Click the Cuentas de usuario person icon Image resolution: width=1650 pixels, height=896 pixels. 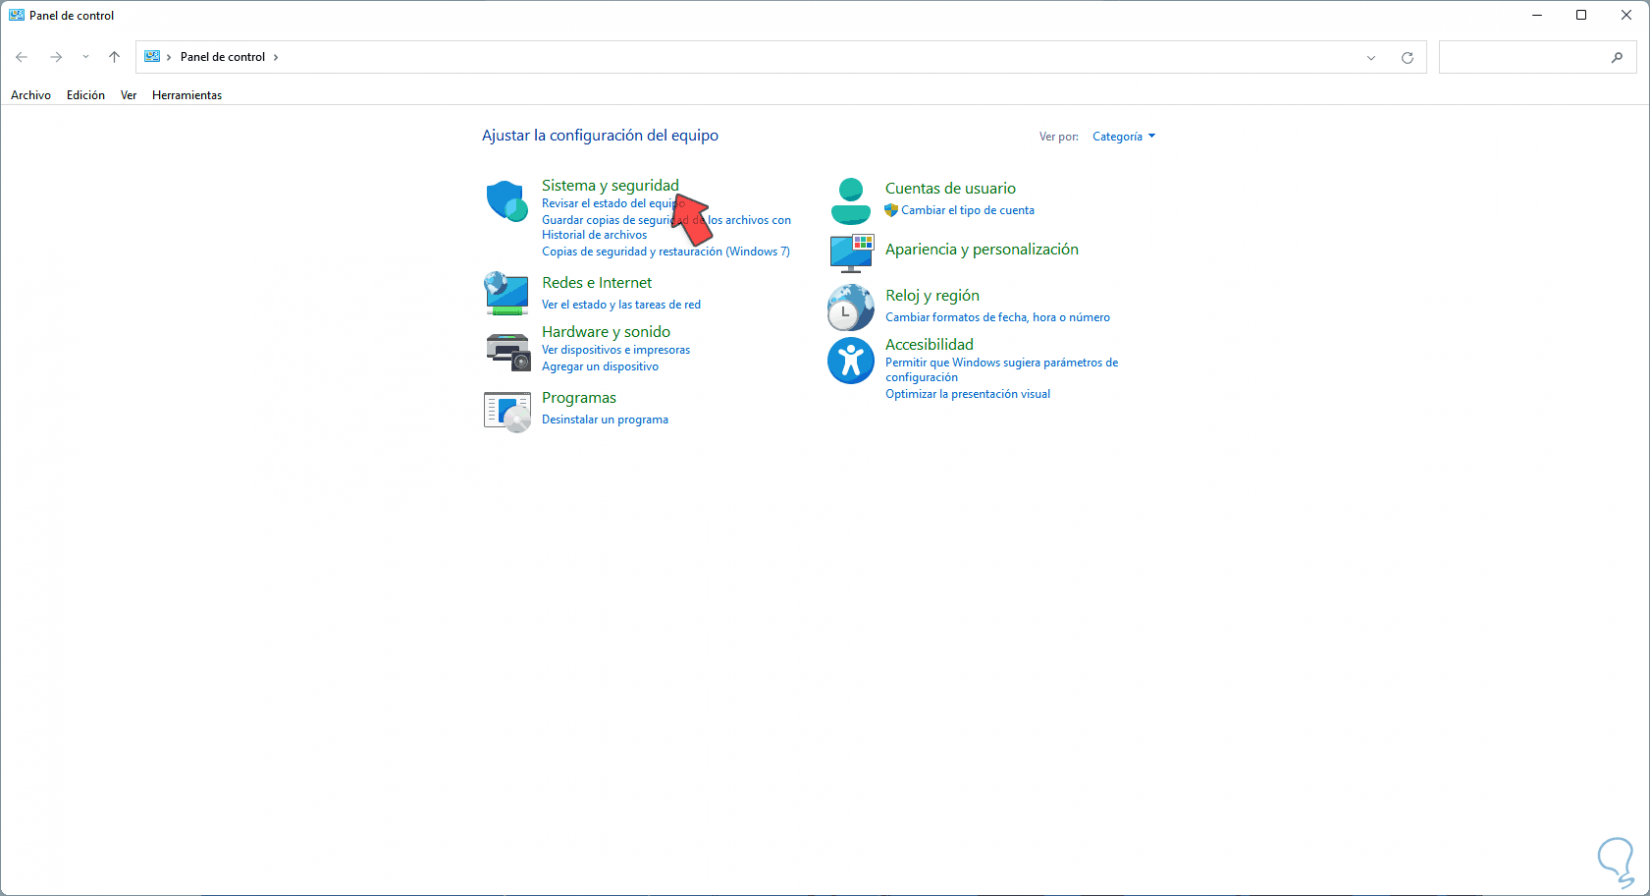(x=851, y=201)
